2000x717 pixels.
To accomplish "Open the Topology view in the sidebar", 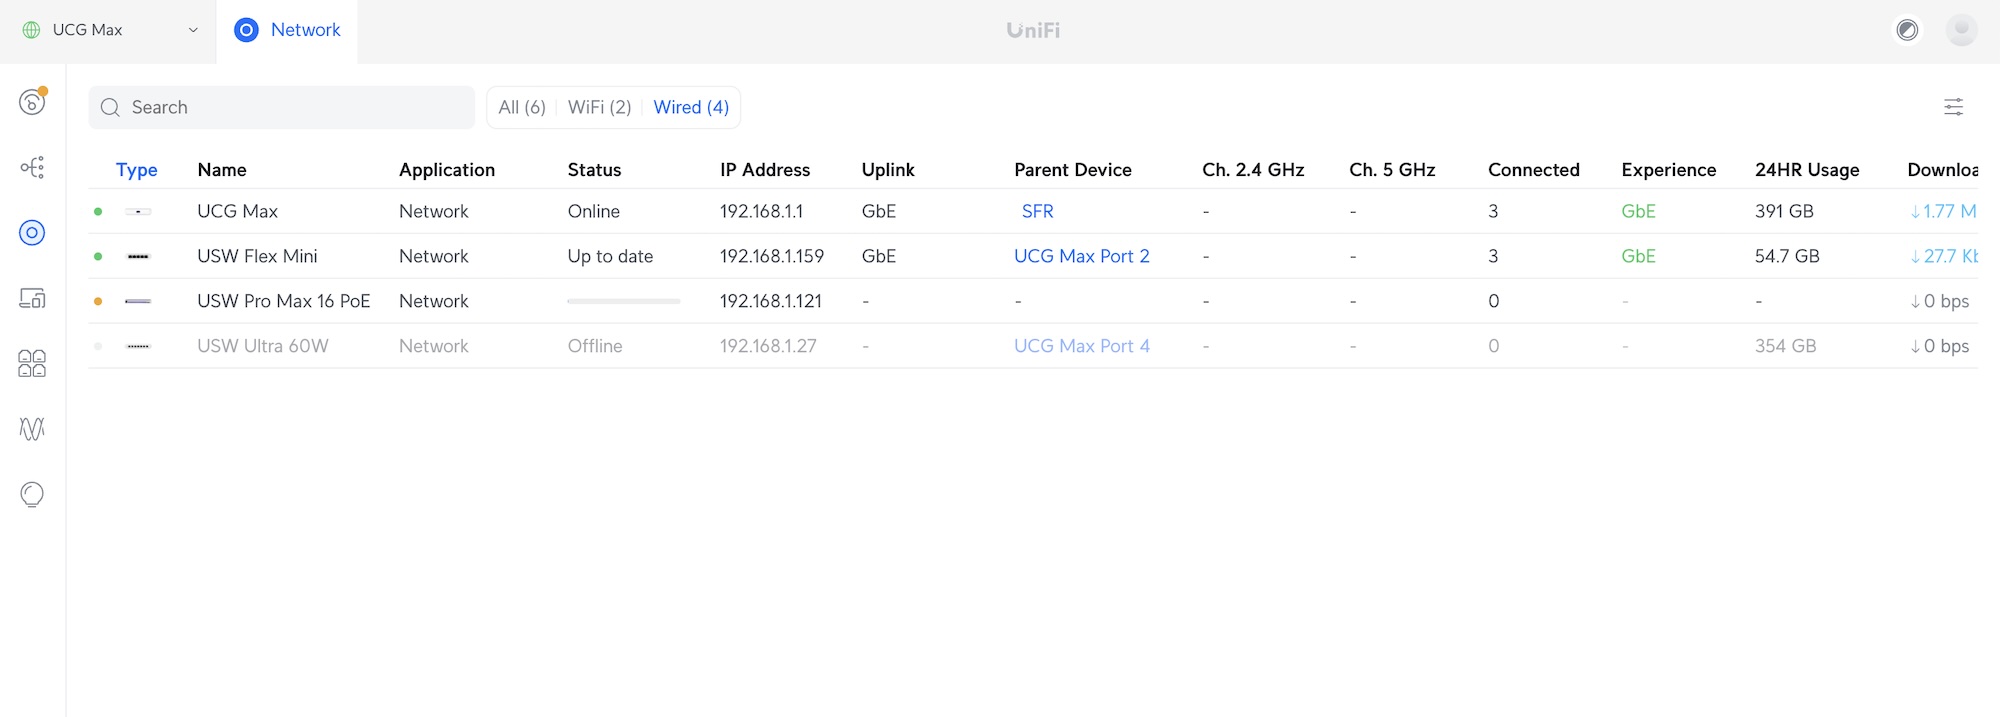I will point(32,167).
